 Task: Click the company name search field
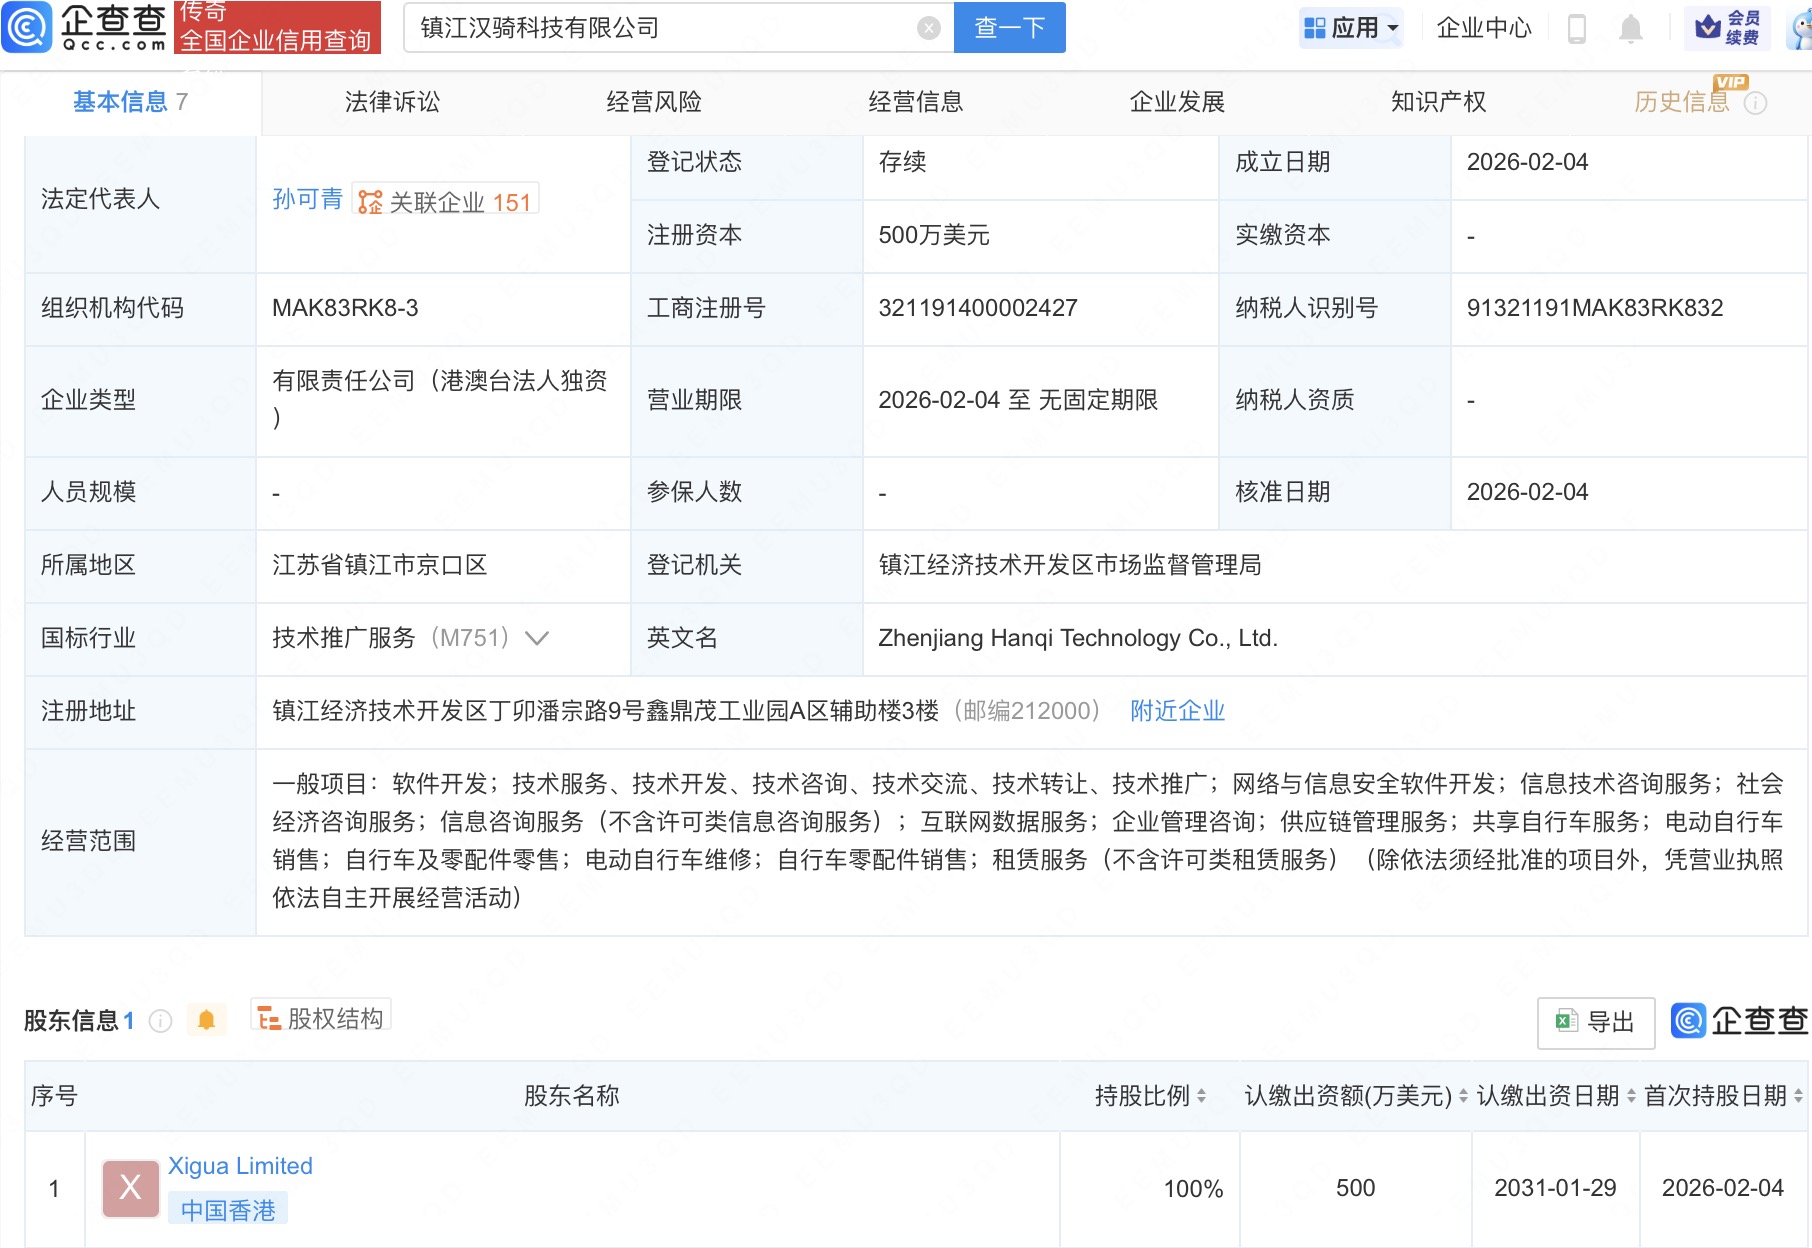pos(660,28)
